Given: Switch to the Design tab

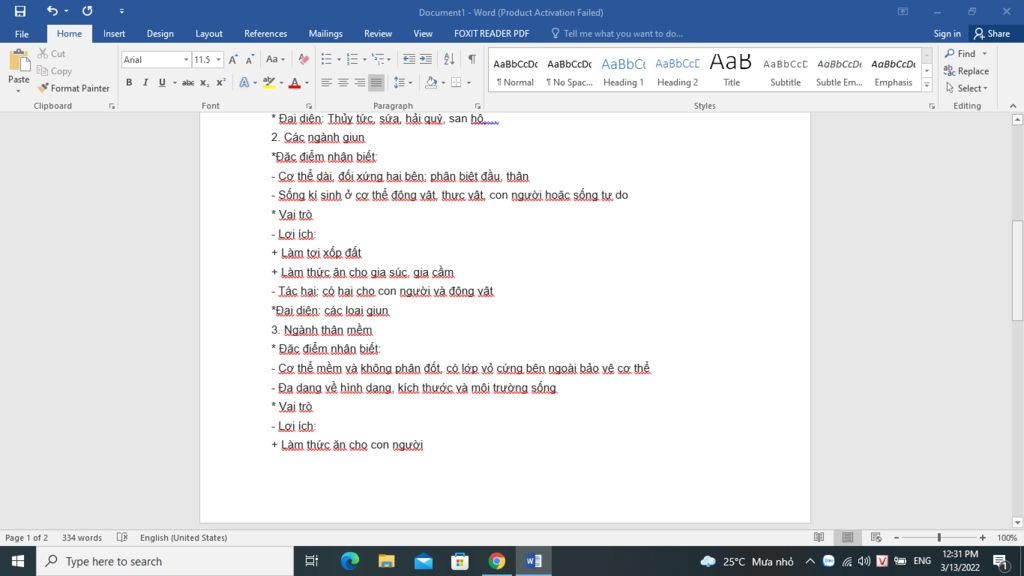Looking at the screenshot, I should pos(160,34).
